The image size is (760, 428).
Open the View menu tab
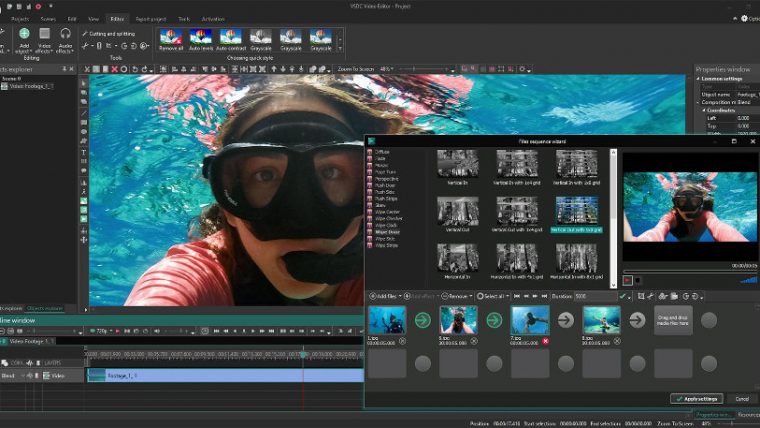pos(94,19)
